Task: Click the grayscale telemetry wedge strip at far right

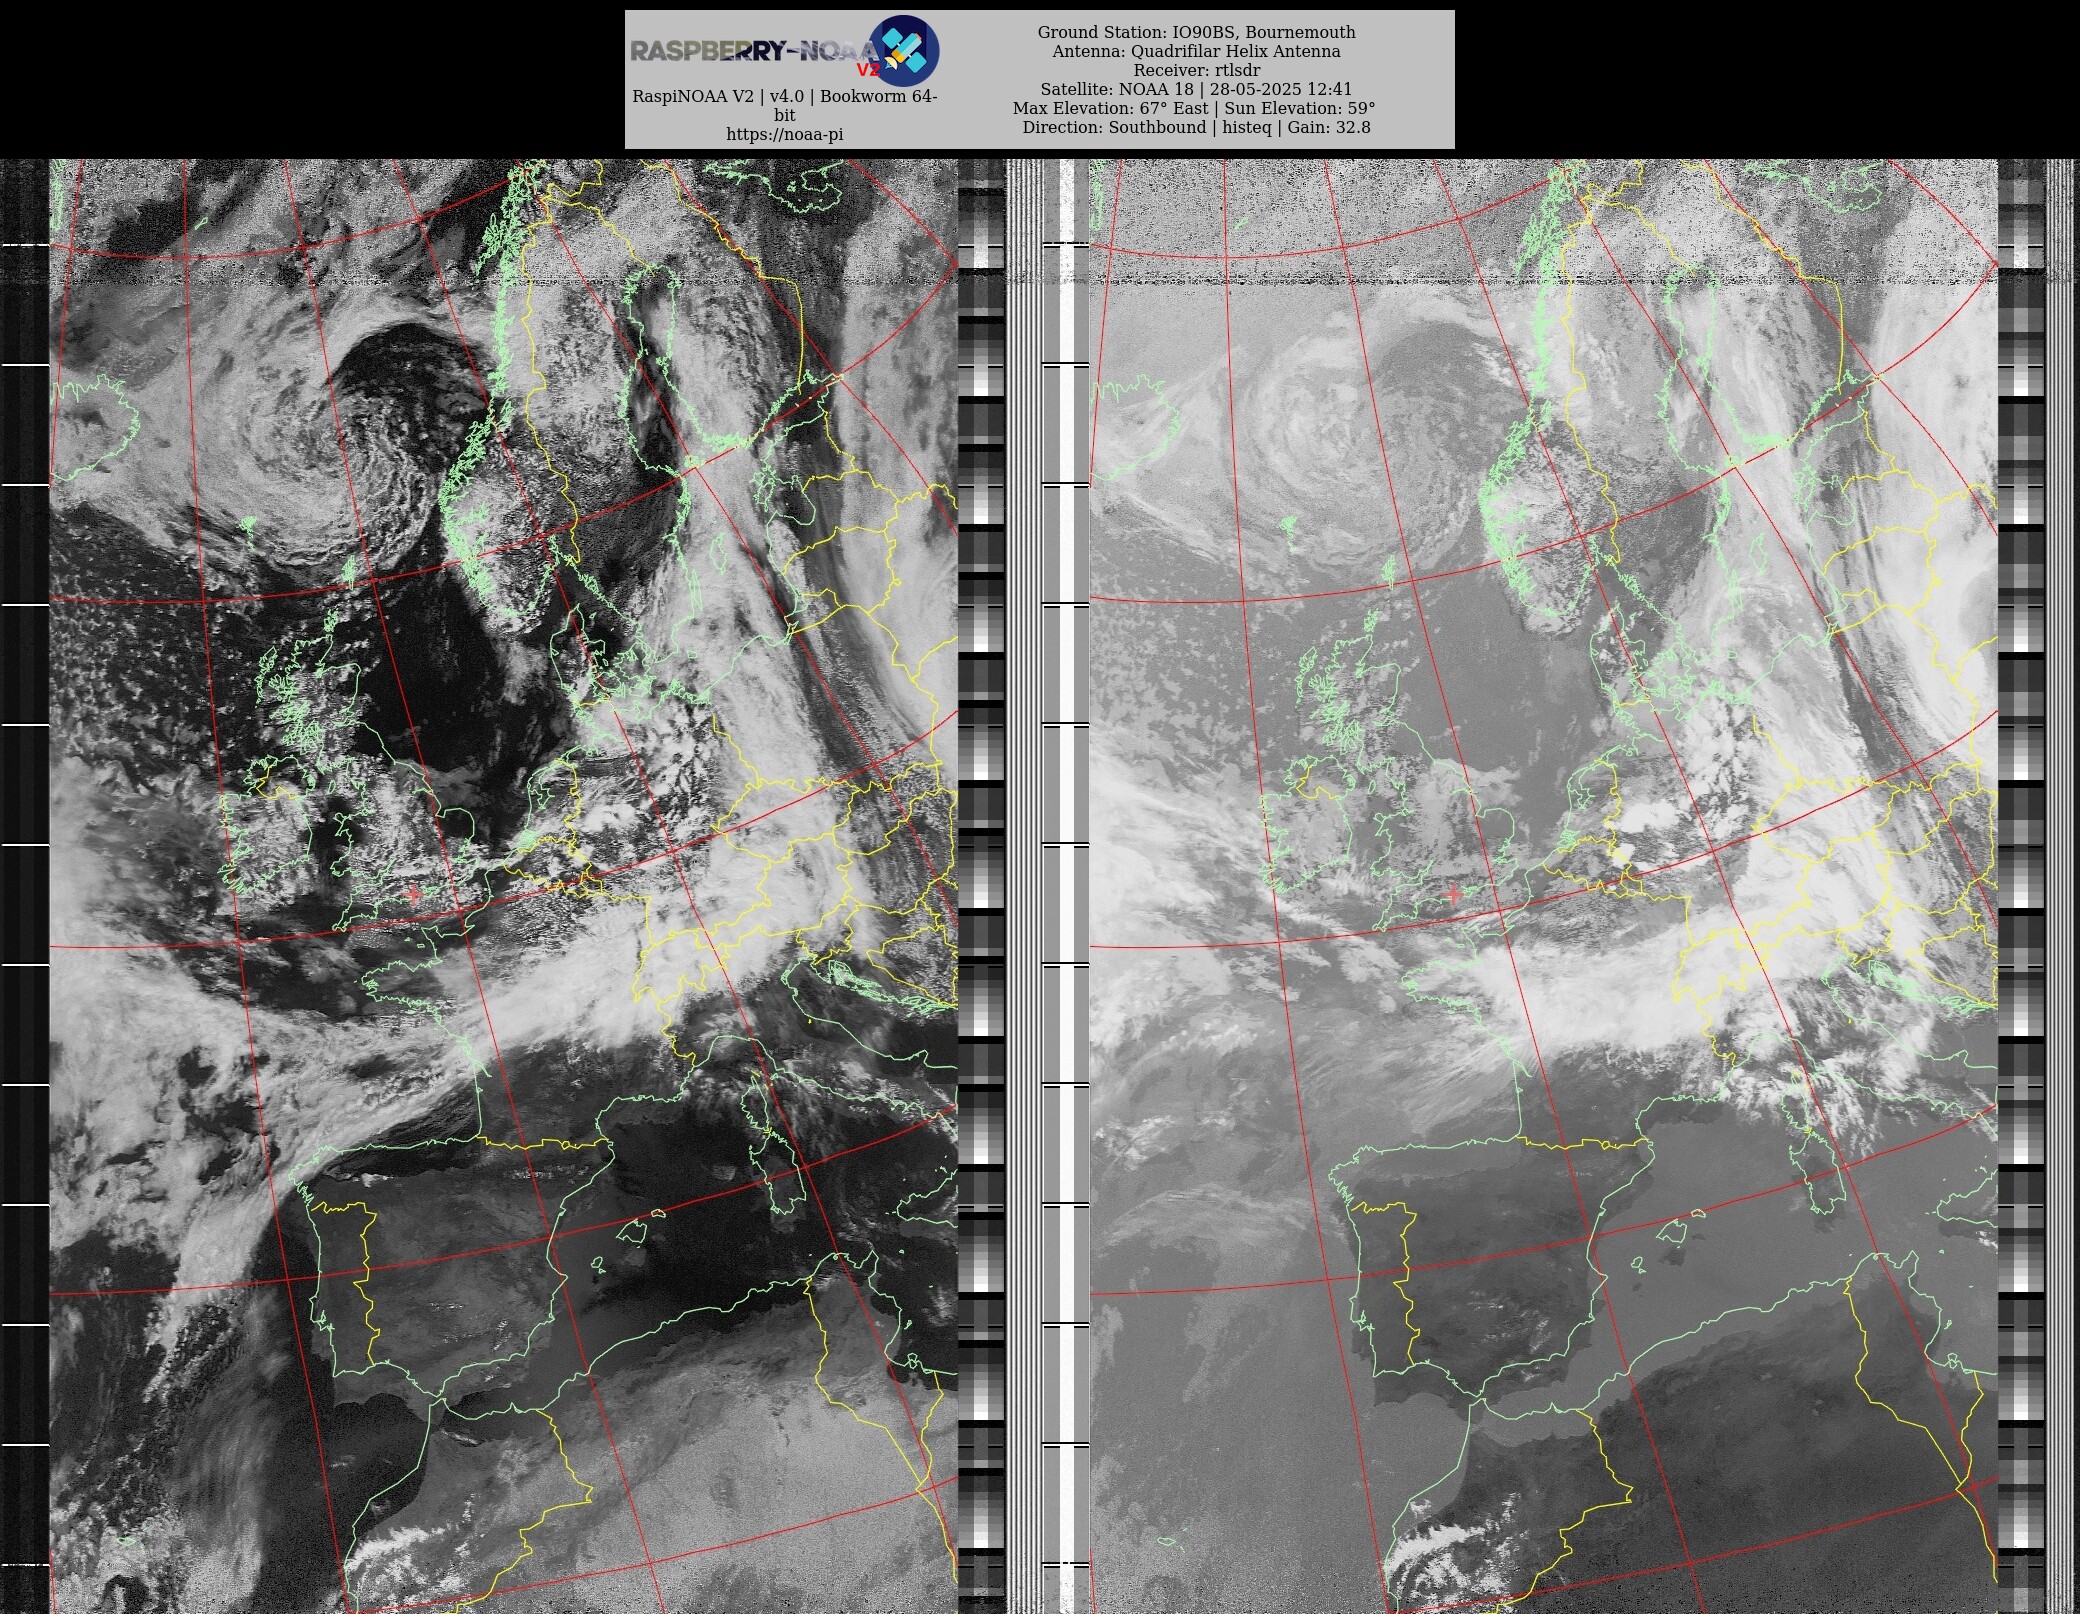Action: click(x=2021, y=886)
